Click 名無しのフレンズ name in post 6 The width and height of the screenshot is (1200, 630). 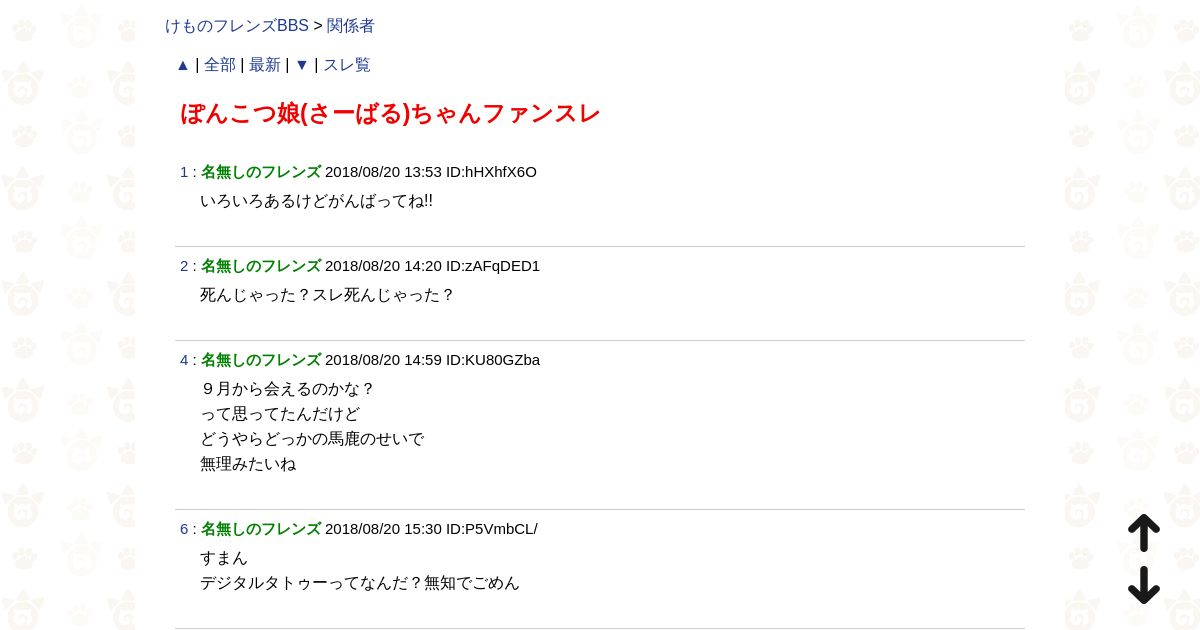coord(261,529)
